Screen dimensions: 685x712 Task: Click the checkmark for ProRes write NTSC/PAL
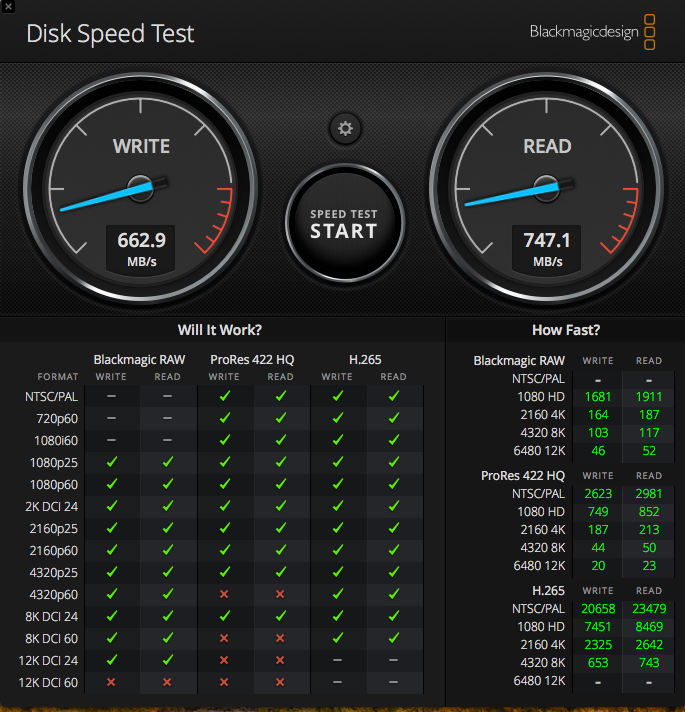click(225, 396)
